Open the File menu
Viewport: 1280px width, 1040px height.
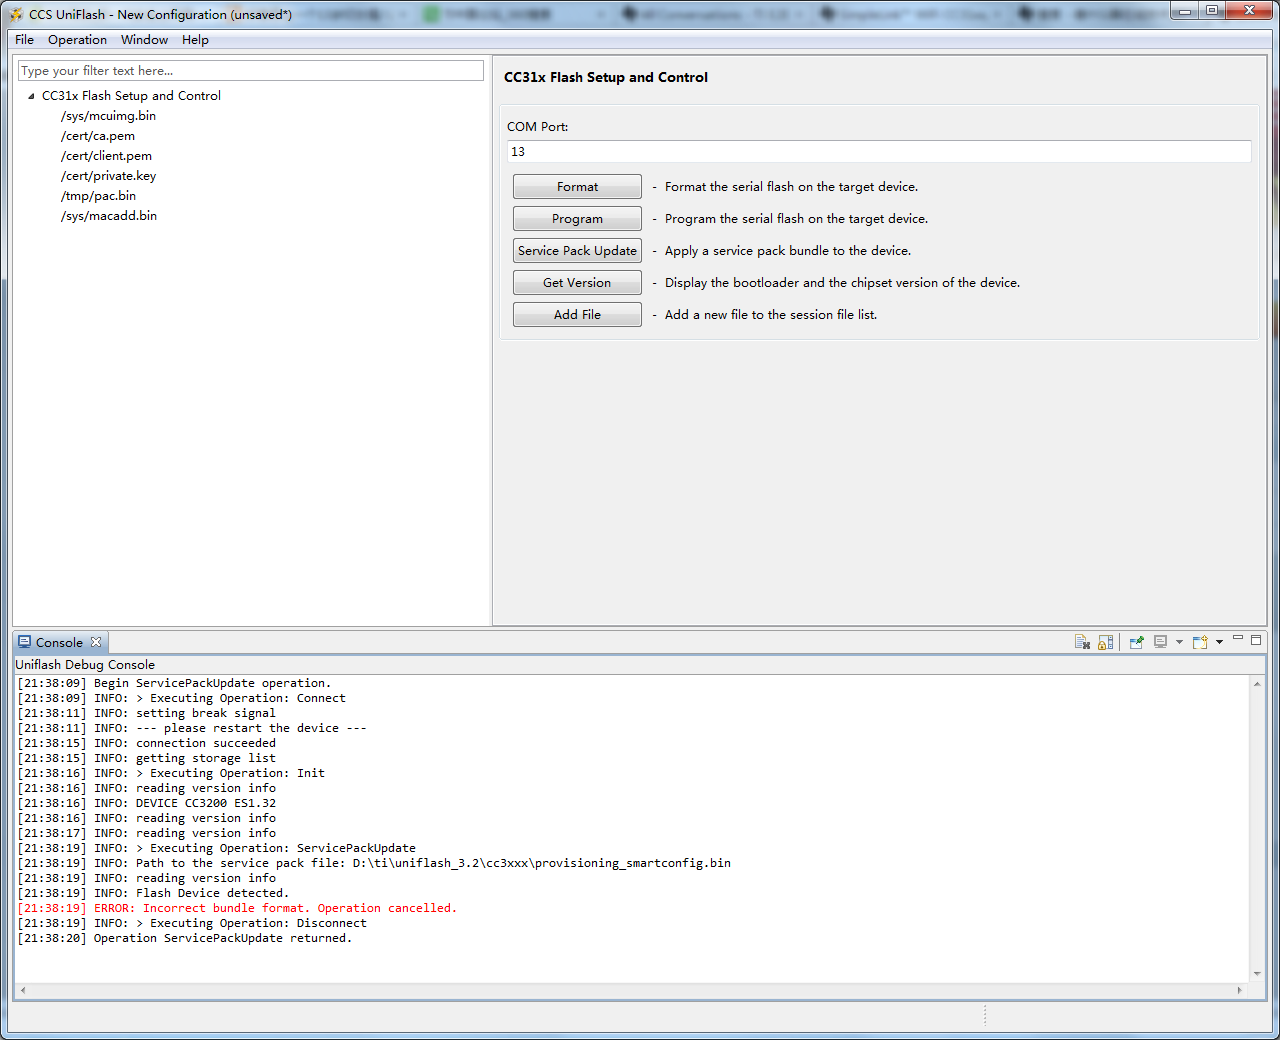click(24, 40)
